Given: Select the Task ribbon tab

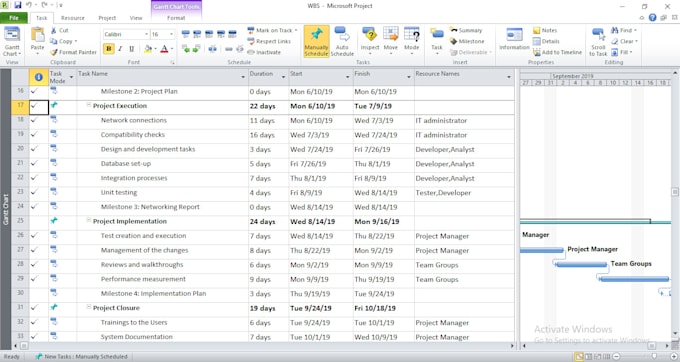Looking at the screenshot, I should coord(42,18).
